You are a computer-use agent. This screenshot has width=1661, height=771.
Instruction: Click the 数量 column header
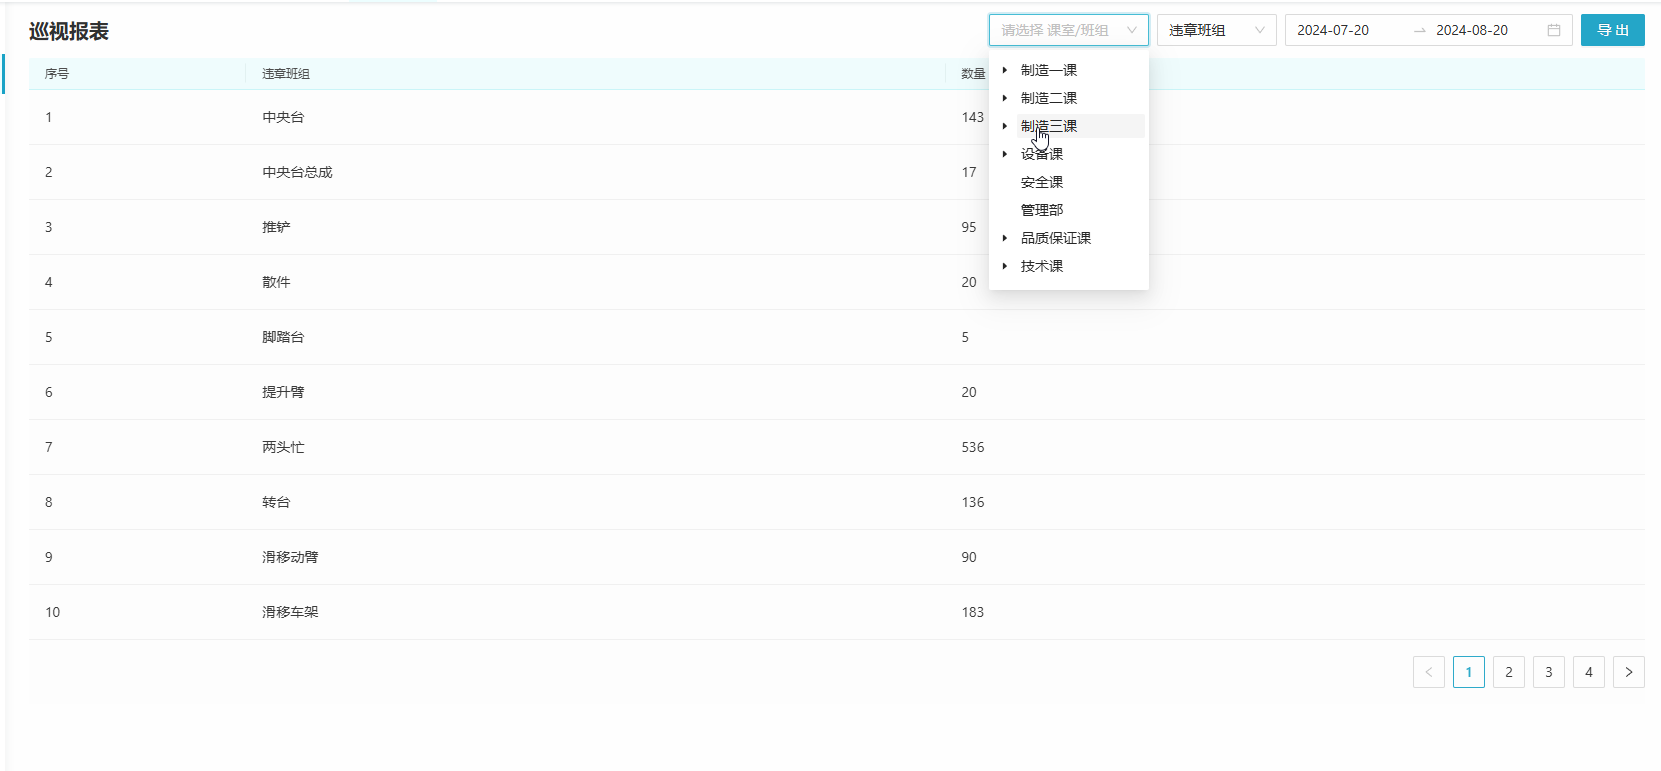click(973, 74)
